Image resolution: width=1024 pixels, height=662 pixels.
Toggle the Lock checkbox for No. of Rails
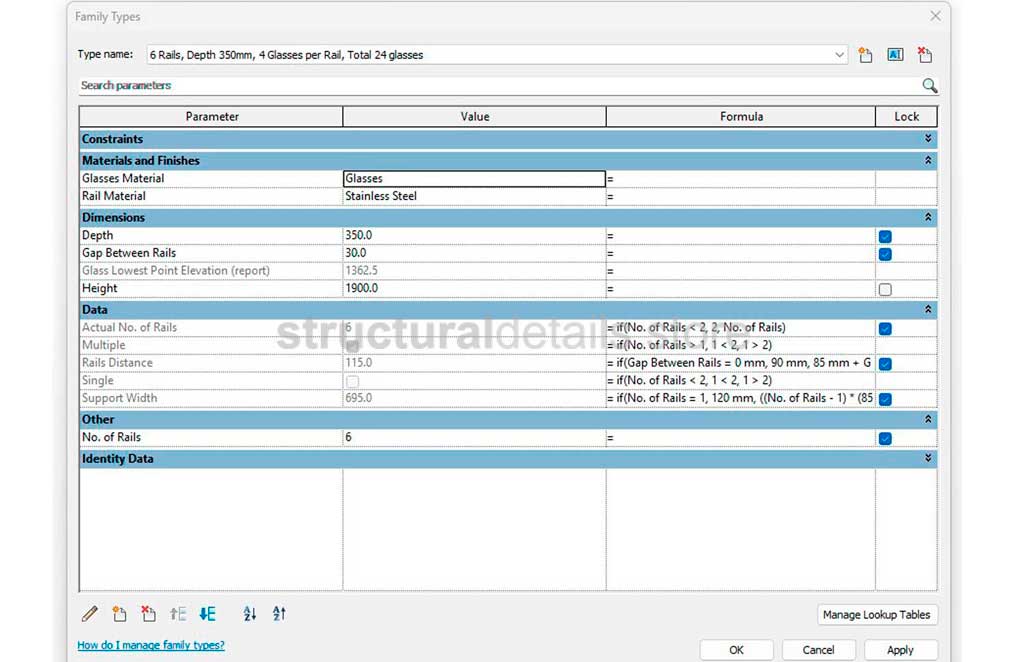click(885, 438)
